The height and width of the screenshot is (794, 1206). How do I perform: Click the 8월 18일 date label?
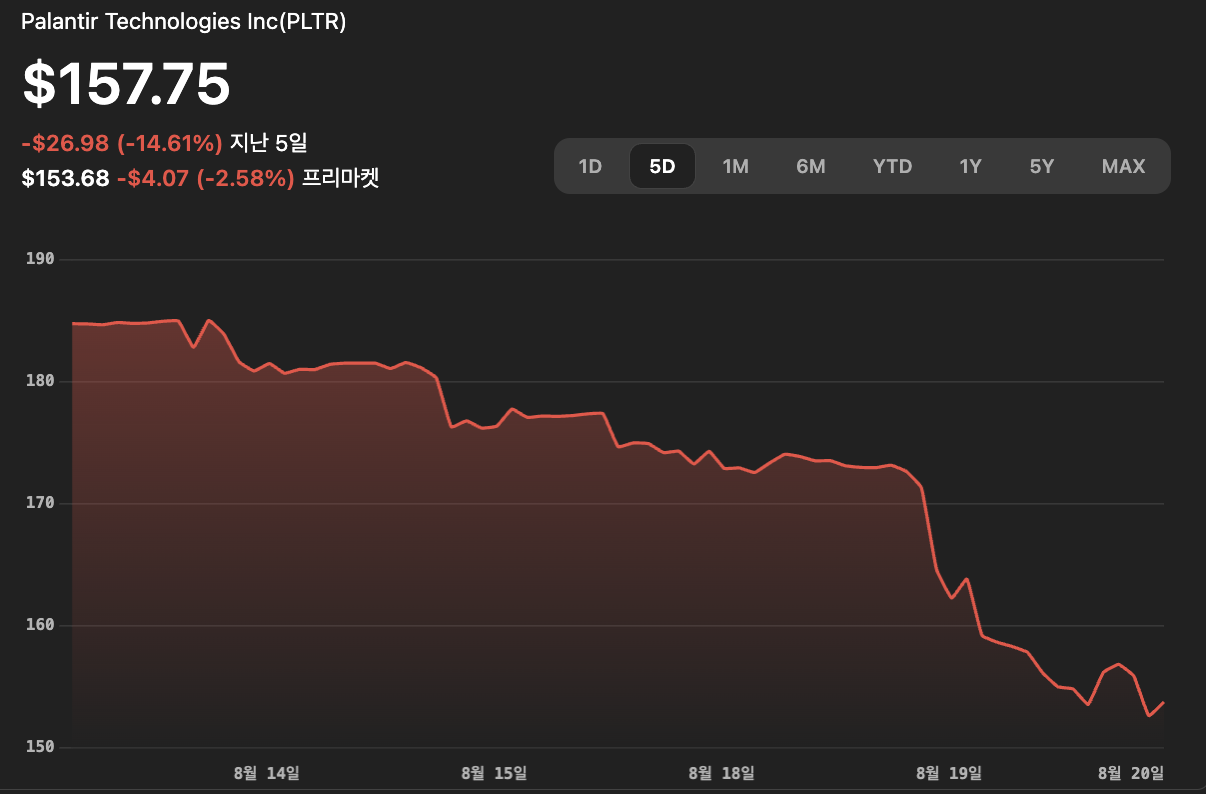(722, 773)
